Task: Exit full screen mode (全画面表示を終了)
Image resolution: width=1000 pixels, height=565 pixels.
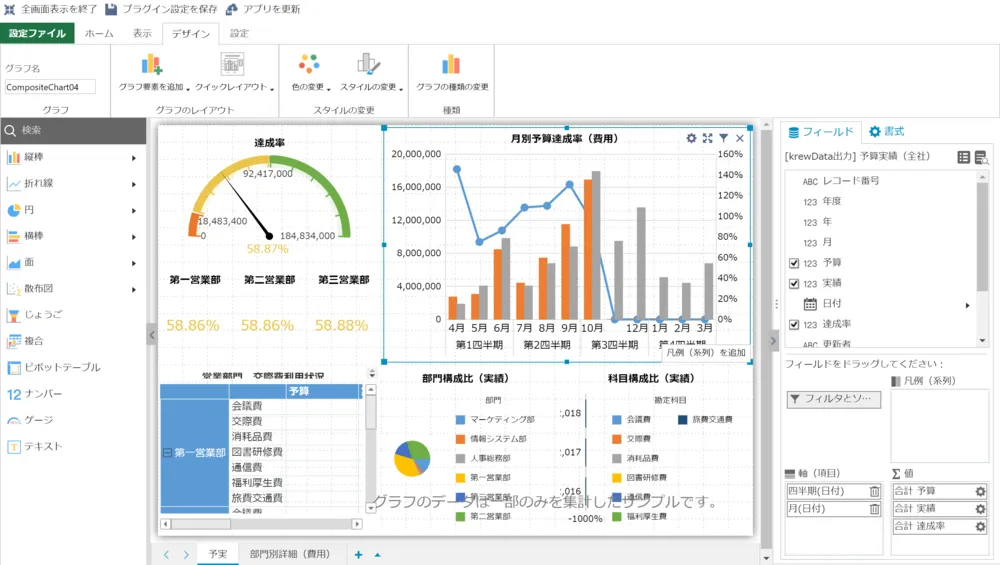Action: 50,9
